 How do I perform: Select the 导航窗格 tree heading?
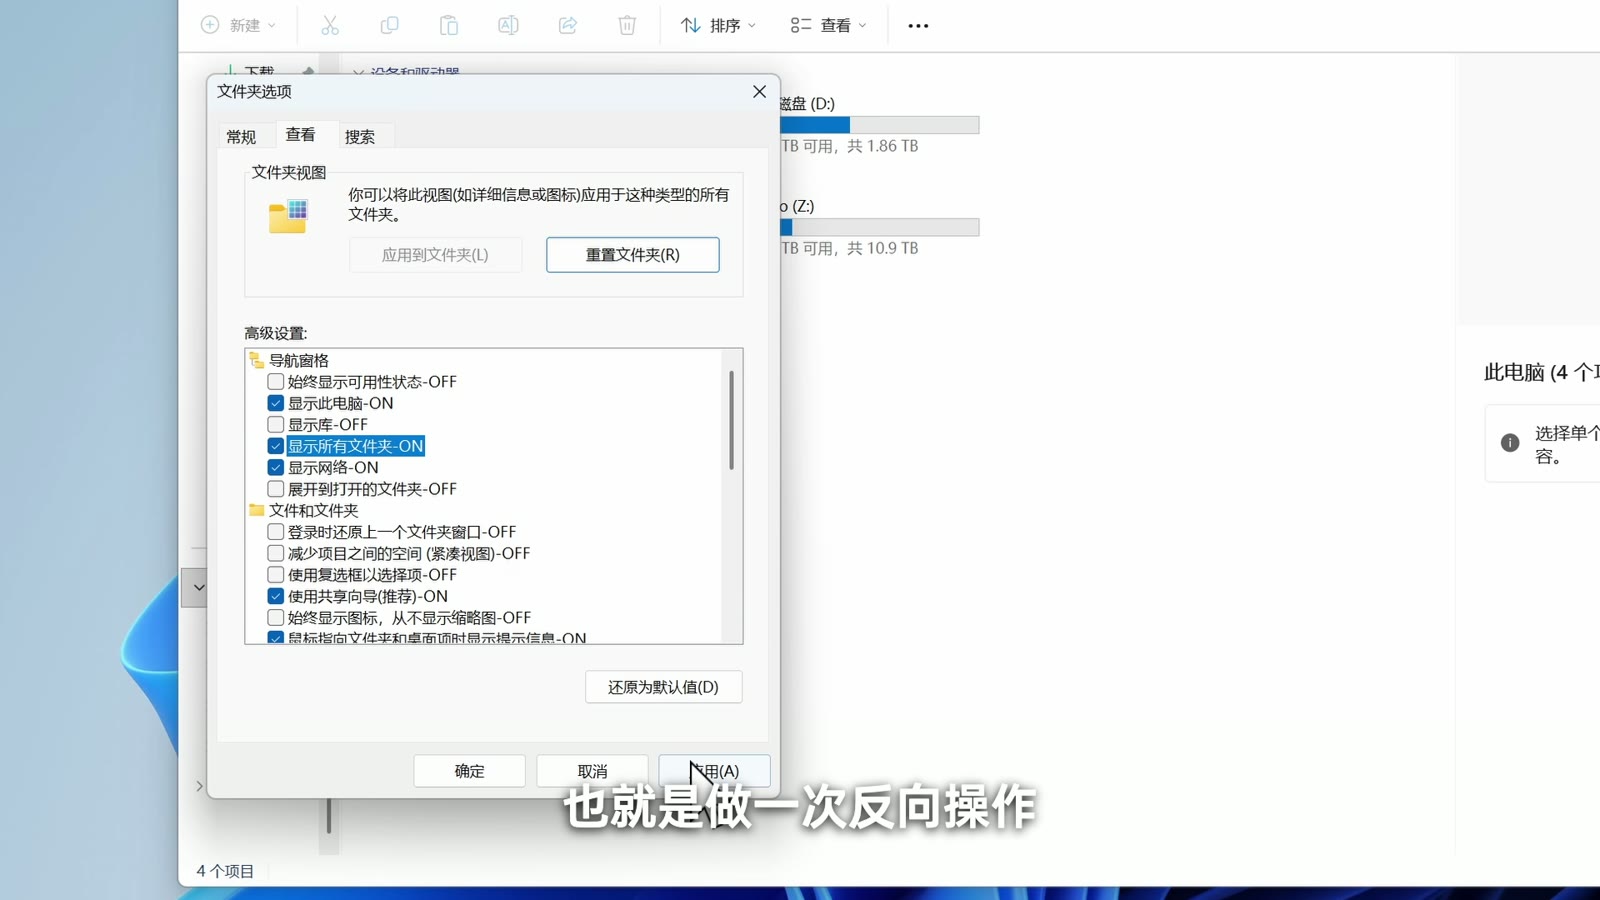pos(299,360)
